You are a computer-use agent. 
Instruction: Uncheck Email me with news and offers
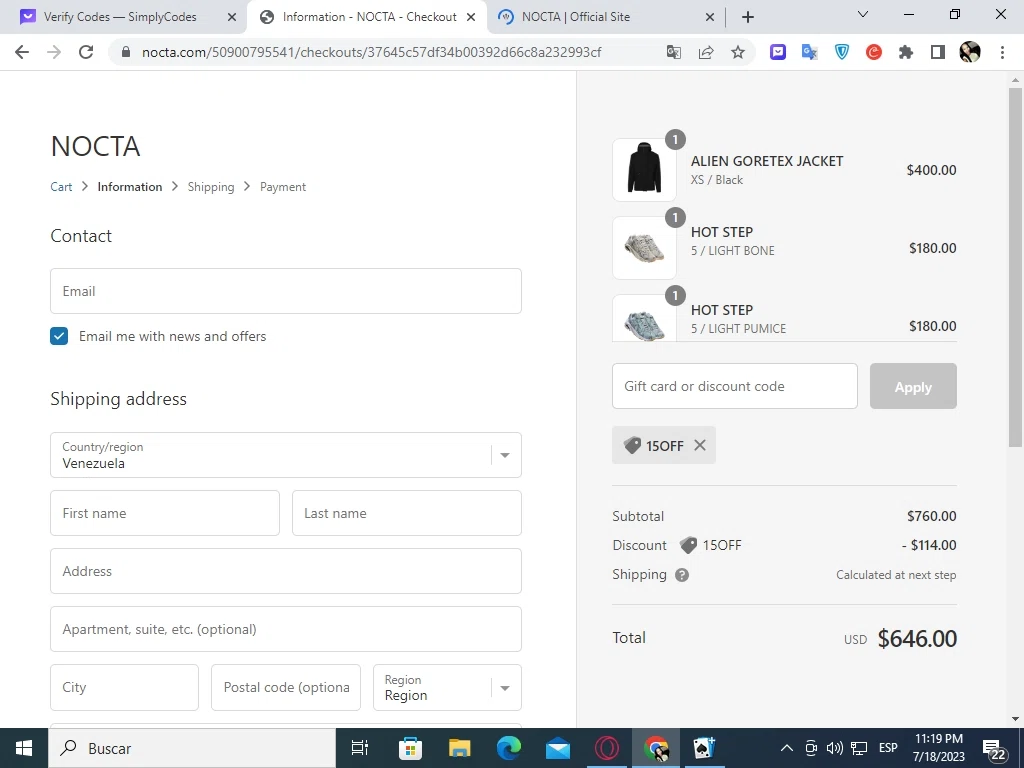click(59, 336)
